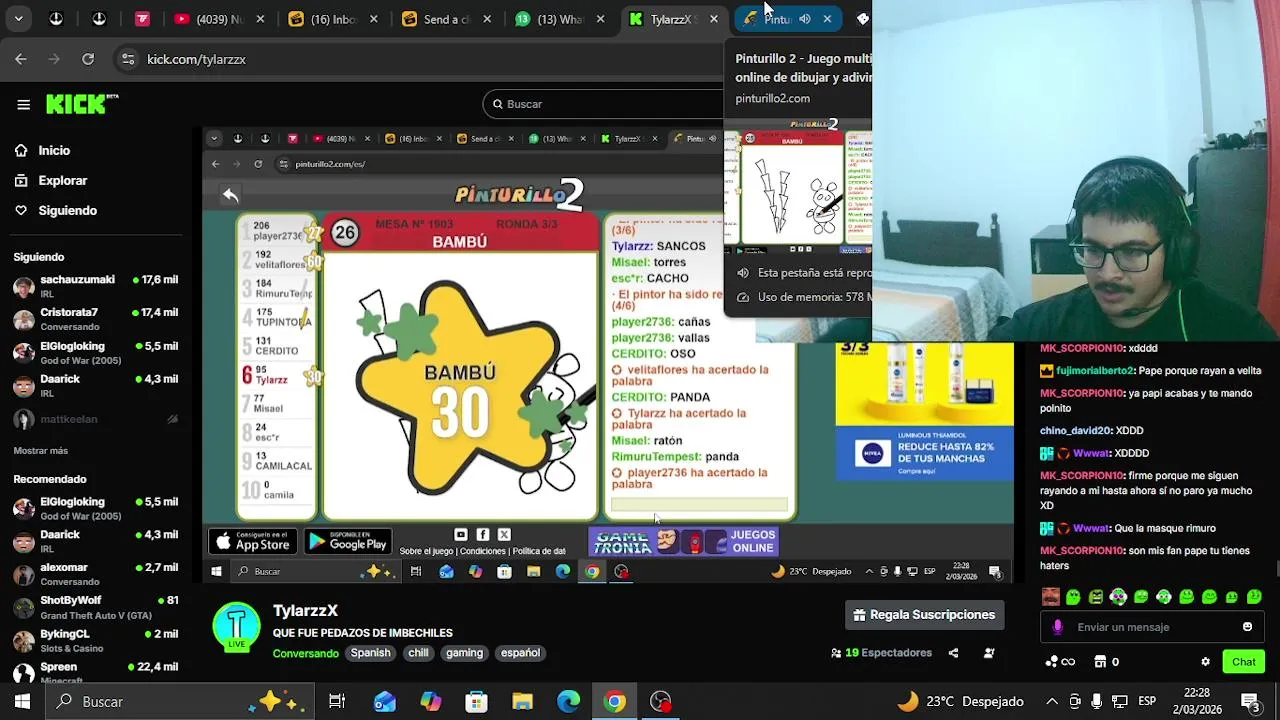Open the Kick hamburger menu
This screenshot has width=1280, height=720.
coord(23,104)
